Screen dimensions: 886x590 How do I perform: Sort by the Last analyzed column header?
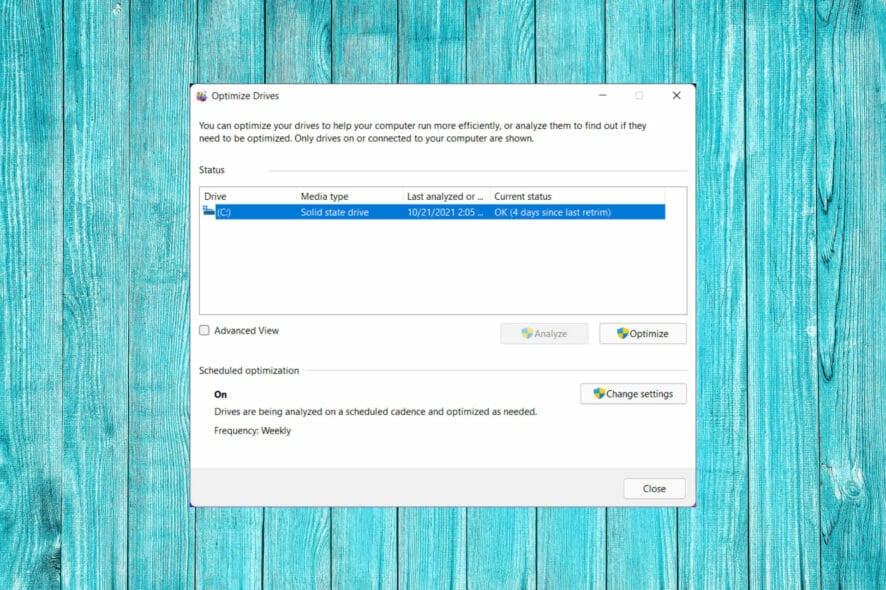coord(443,196)
